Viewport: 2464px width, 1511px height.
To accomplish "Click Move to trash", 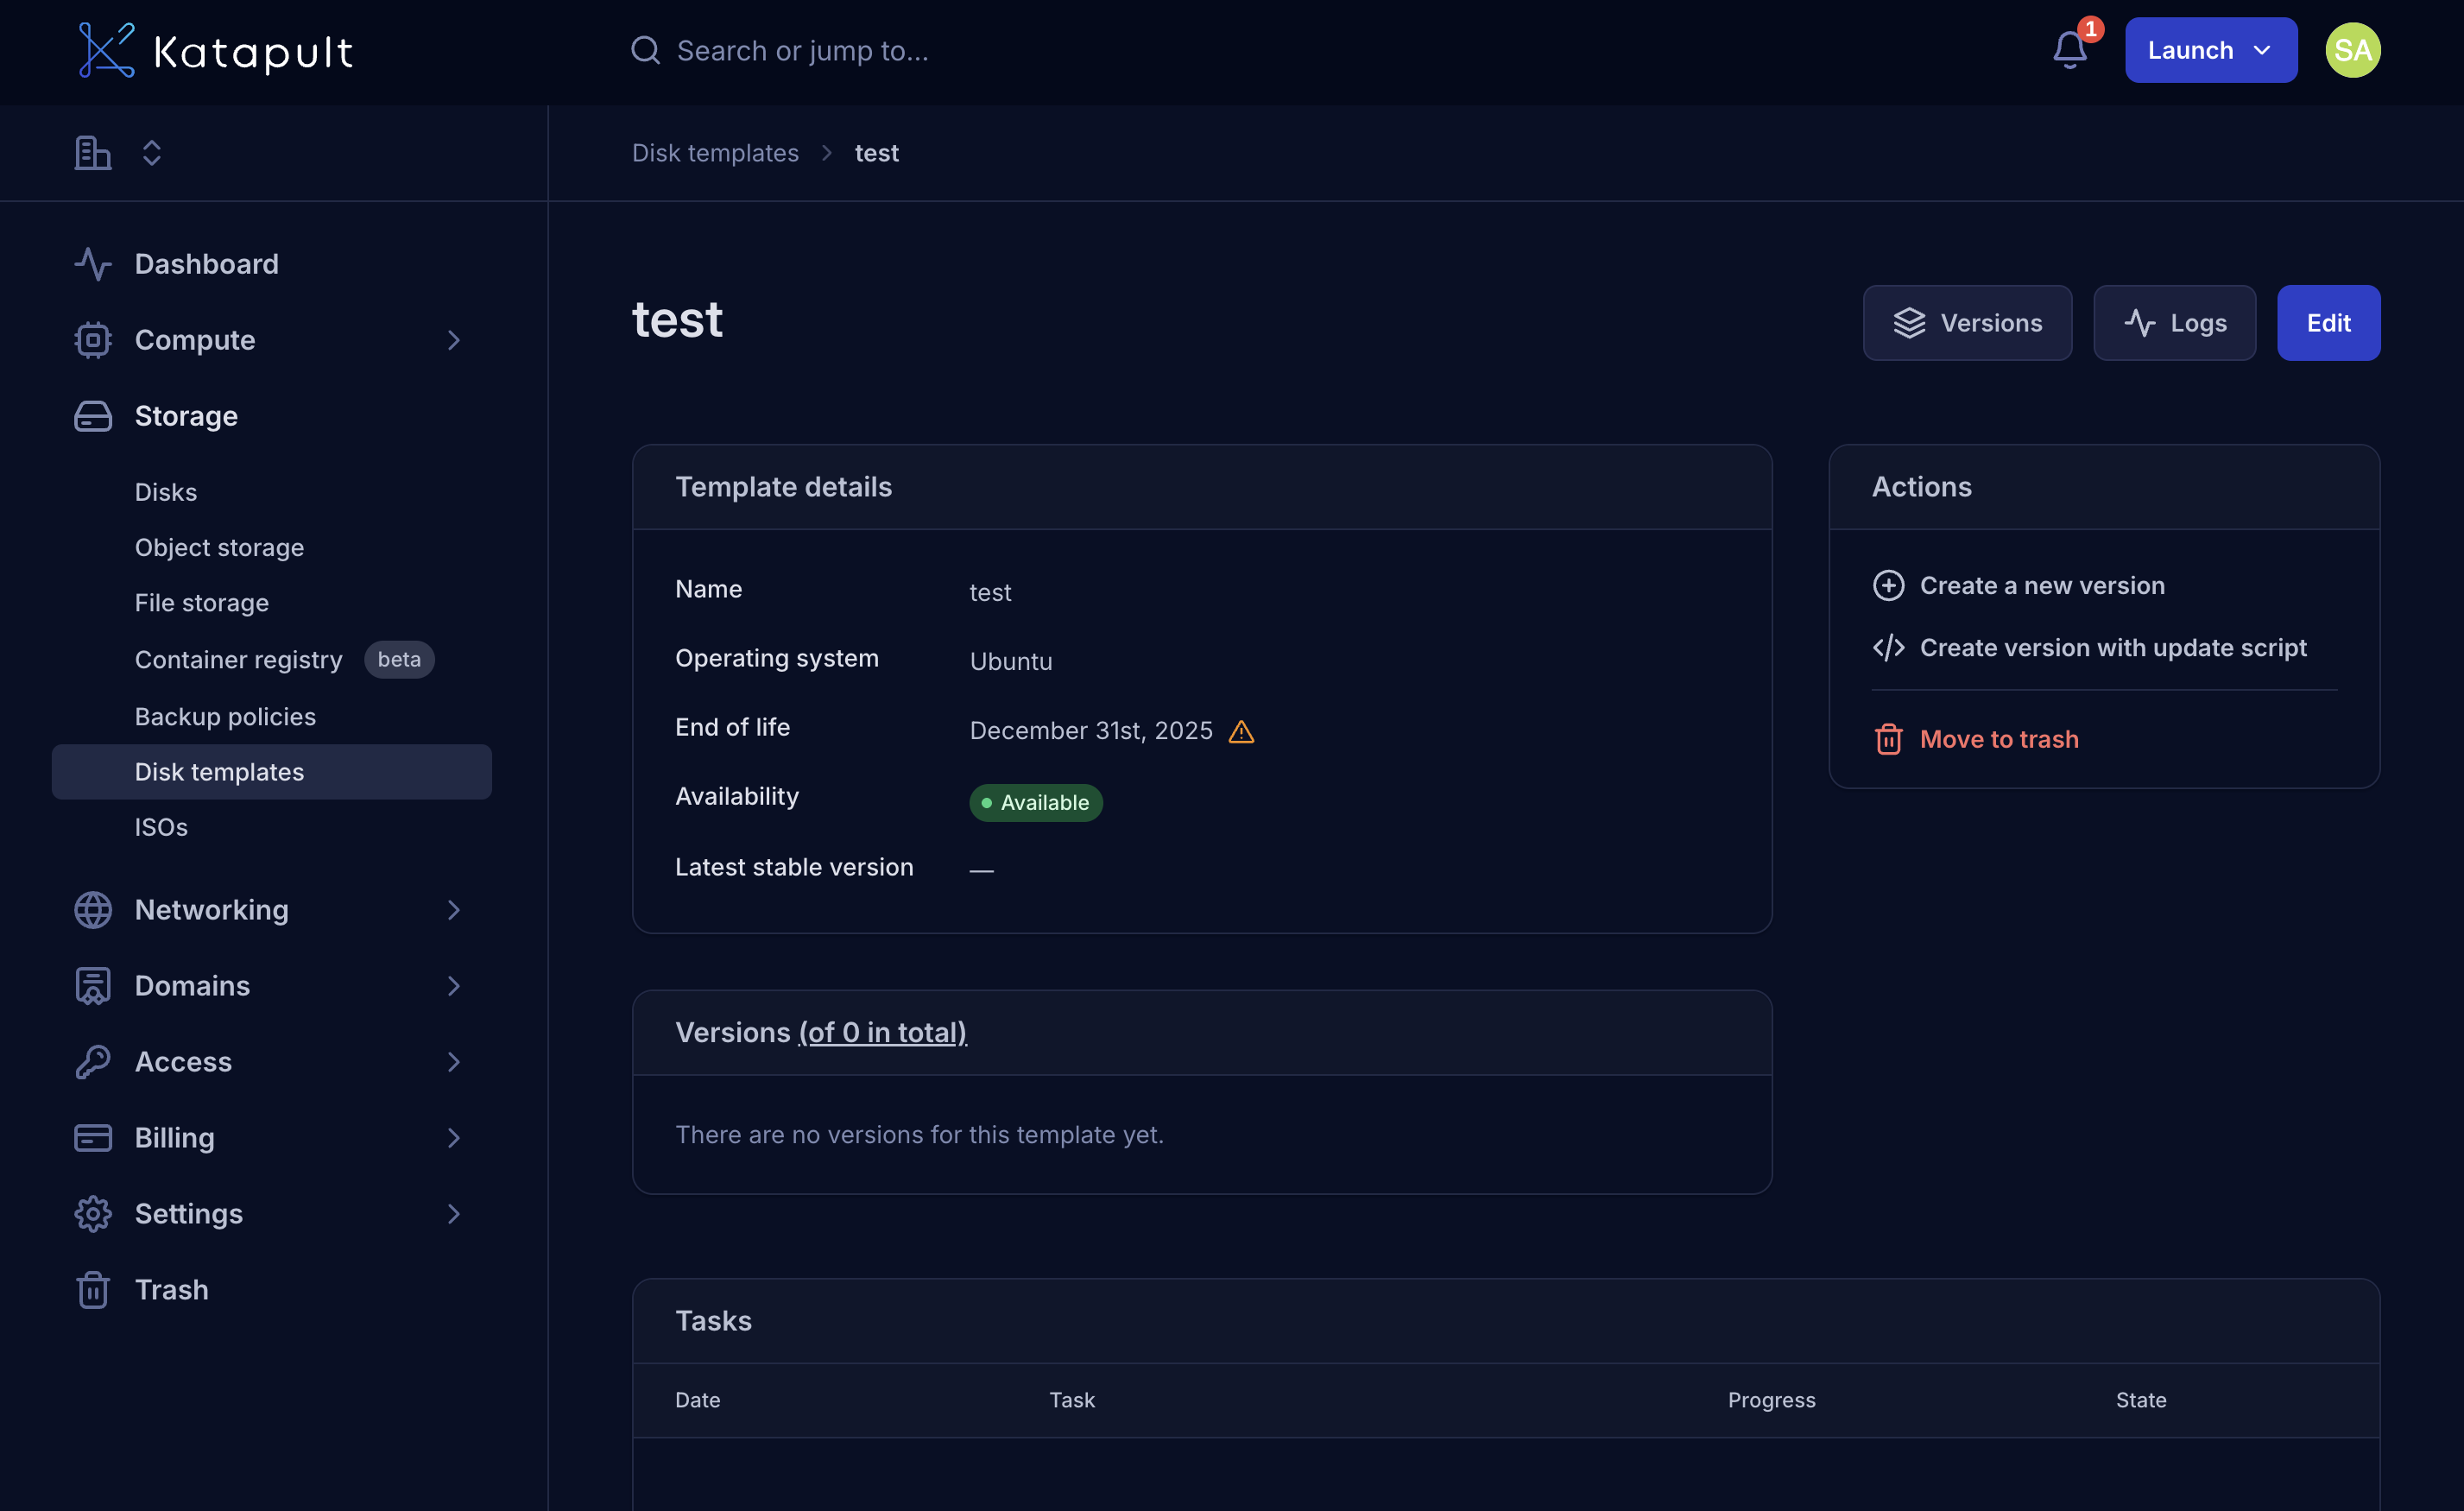I will pos(1998,739).
